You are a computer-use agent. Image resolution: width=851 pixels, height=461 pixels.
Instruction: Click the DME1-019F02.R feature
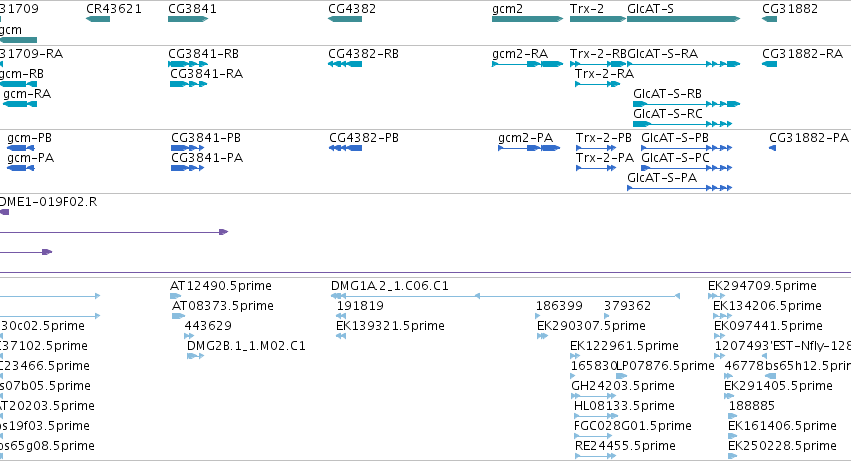click(4, 212)
